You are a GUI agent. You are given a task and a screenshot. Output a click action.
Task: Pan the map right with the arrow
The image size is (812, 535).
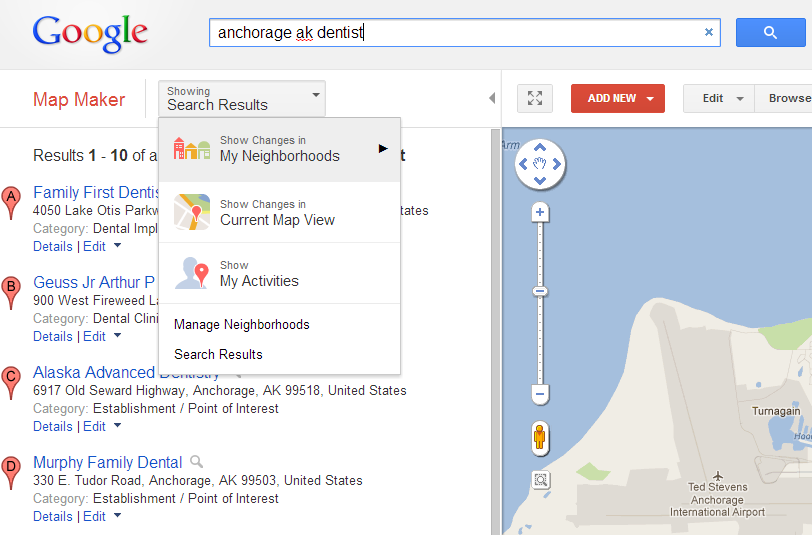pyautogui.click(x=557, y=164)
